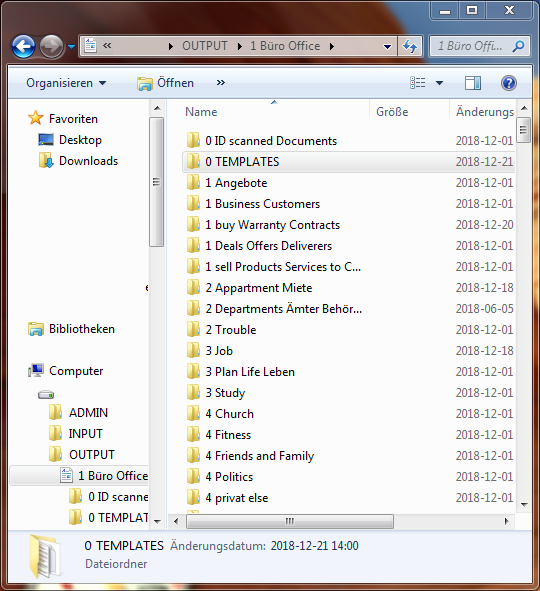Click OUTPUT in the address breadcrumb
This screenshot has height=591, width=540.
tap(205, 46)
